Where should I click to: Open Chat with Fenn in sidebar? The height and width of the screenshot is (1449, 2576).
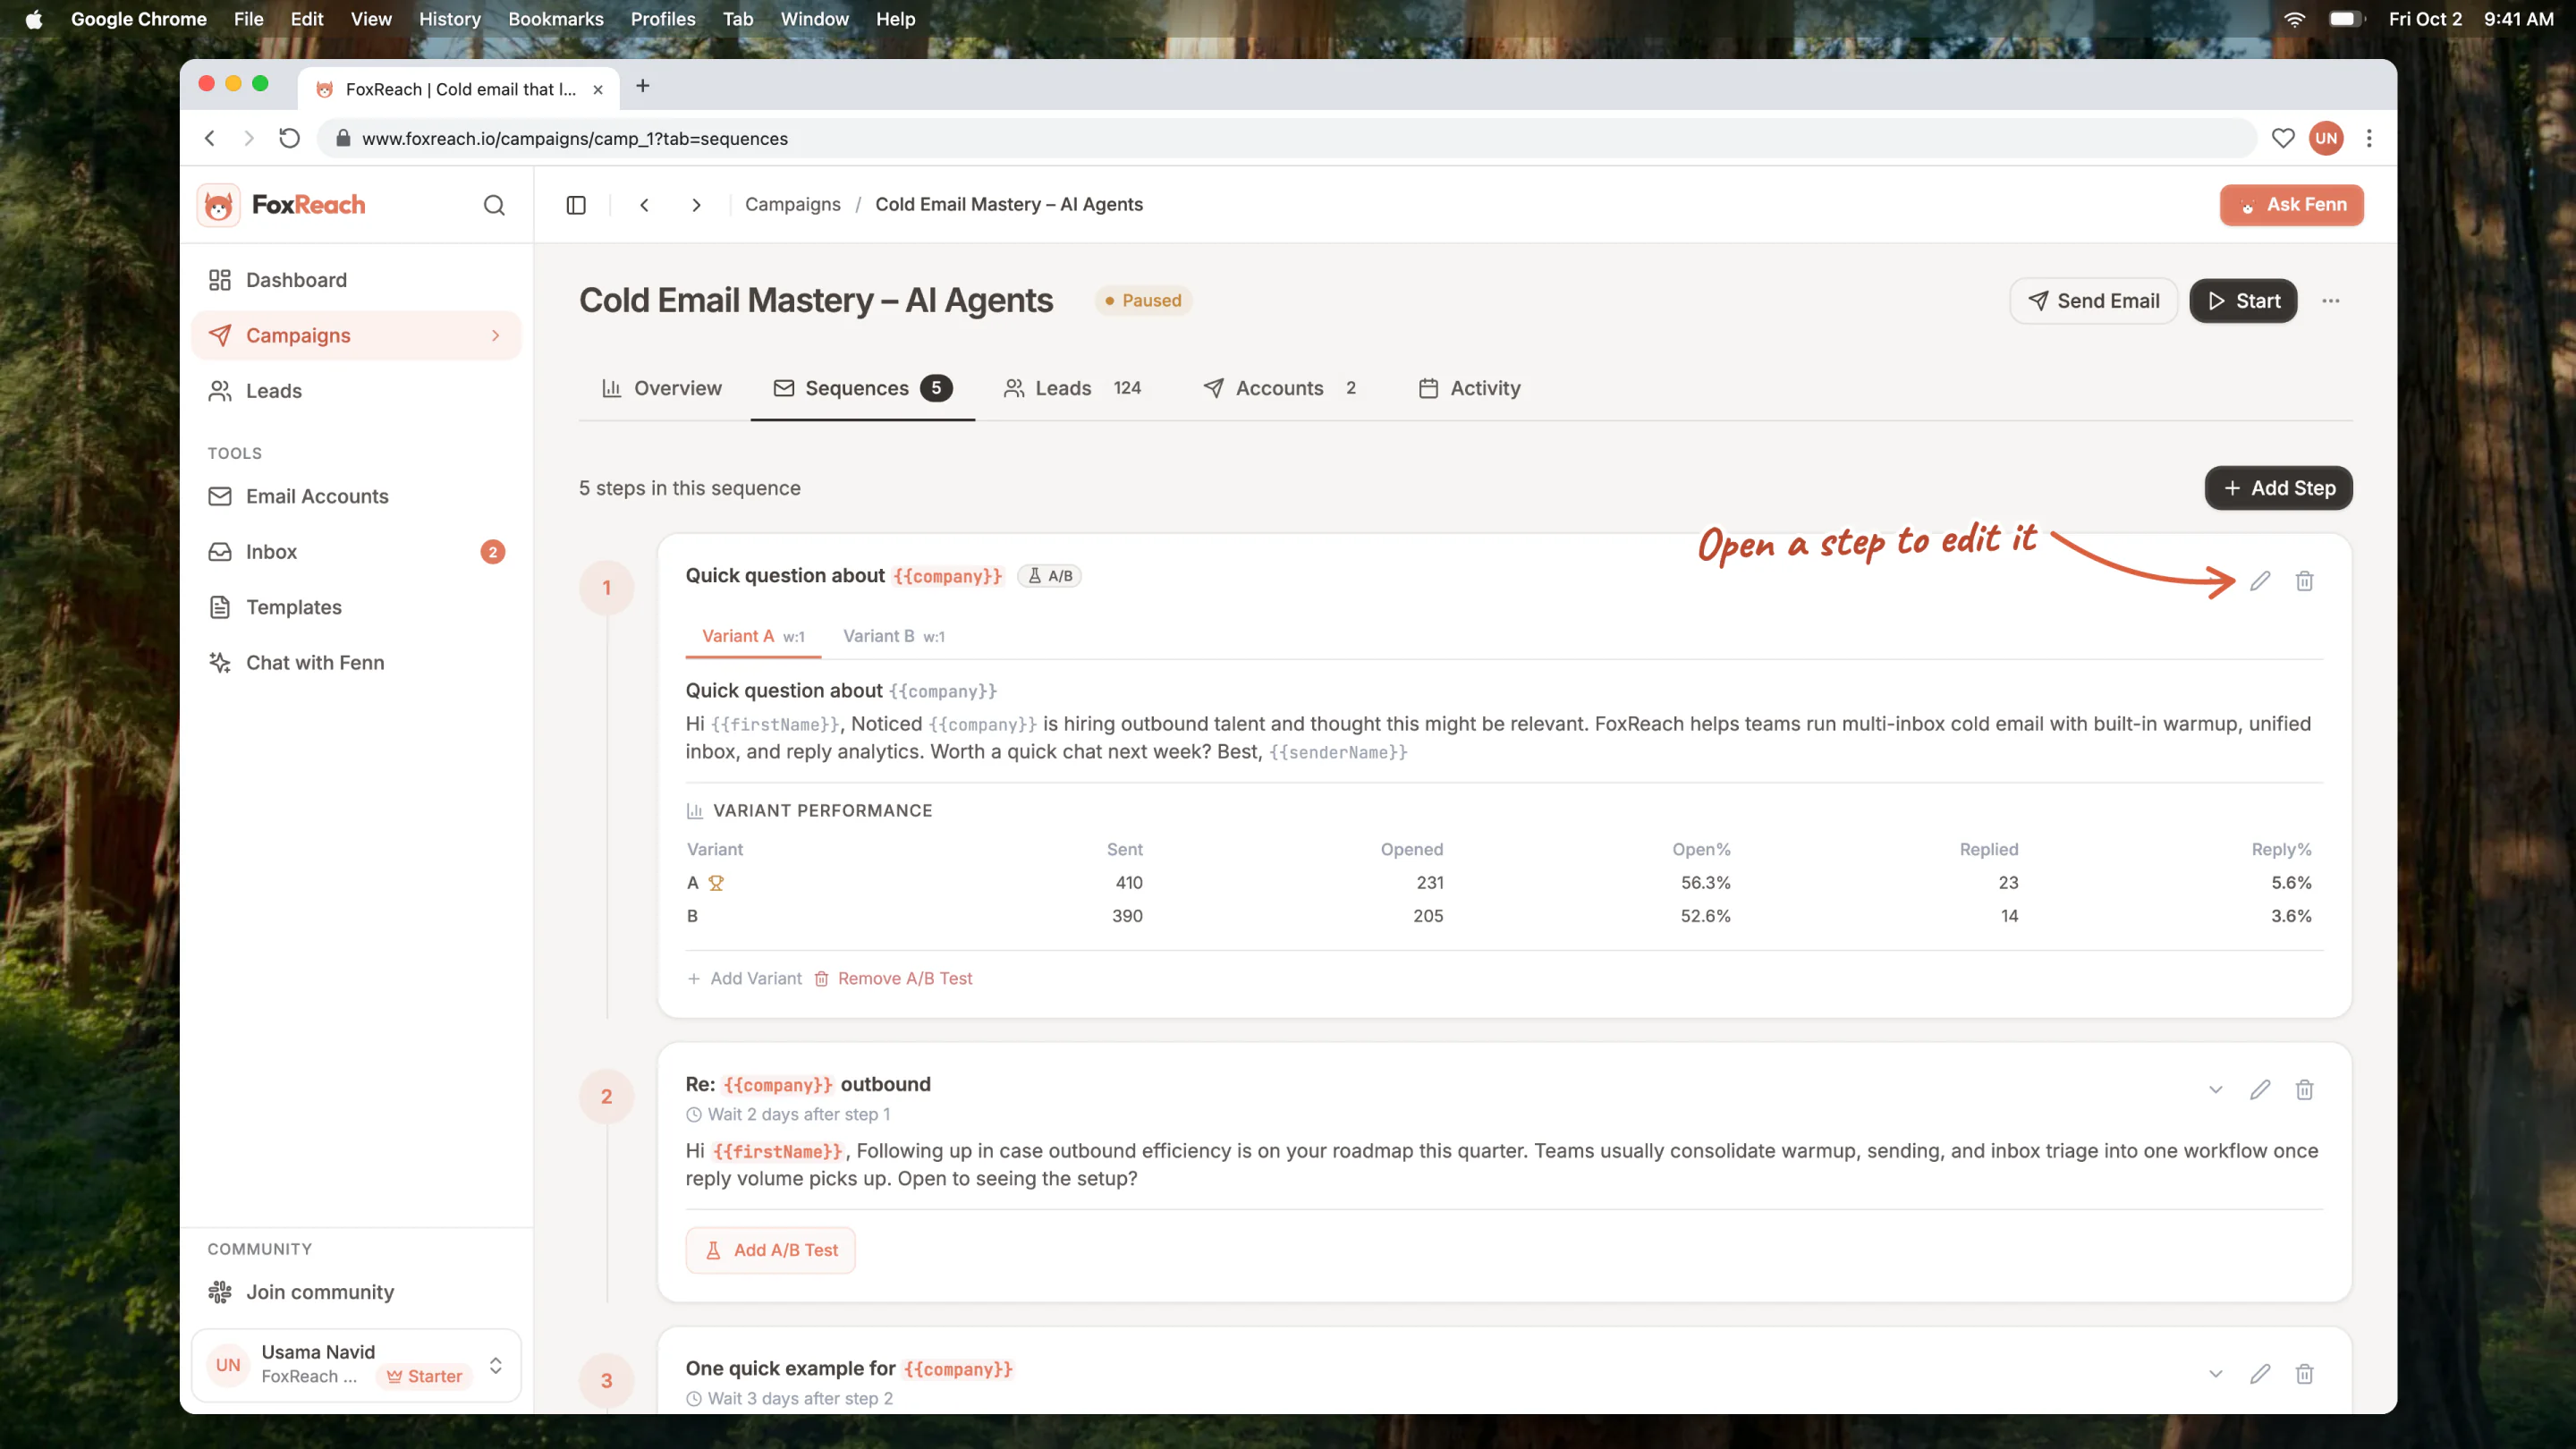click(356, 663)
